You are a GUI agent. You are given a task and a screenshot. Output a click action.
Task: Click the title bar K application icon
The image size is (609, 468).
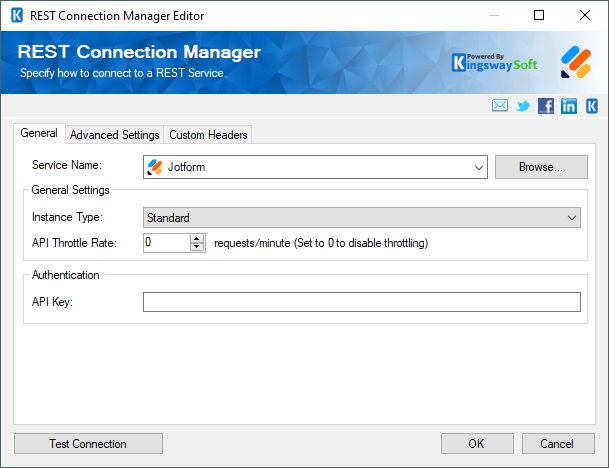click(x=17, y=16)
